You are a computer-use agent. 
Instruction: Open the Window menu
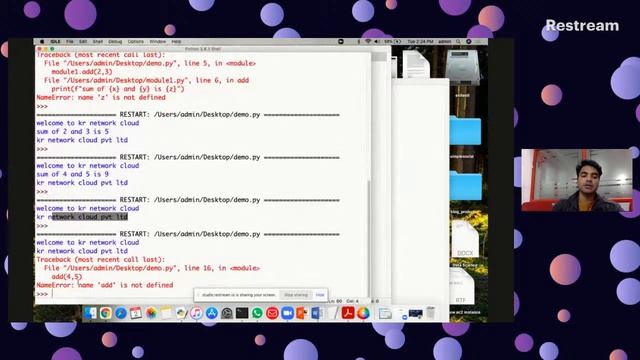click(158, 42)
